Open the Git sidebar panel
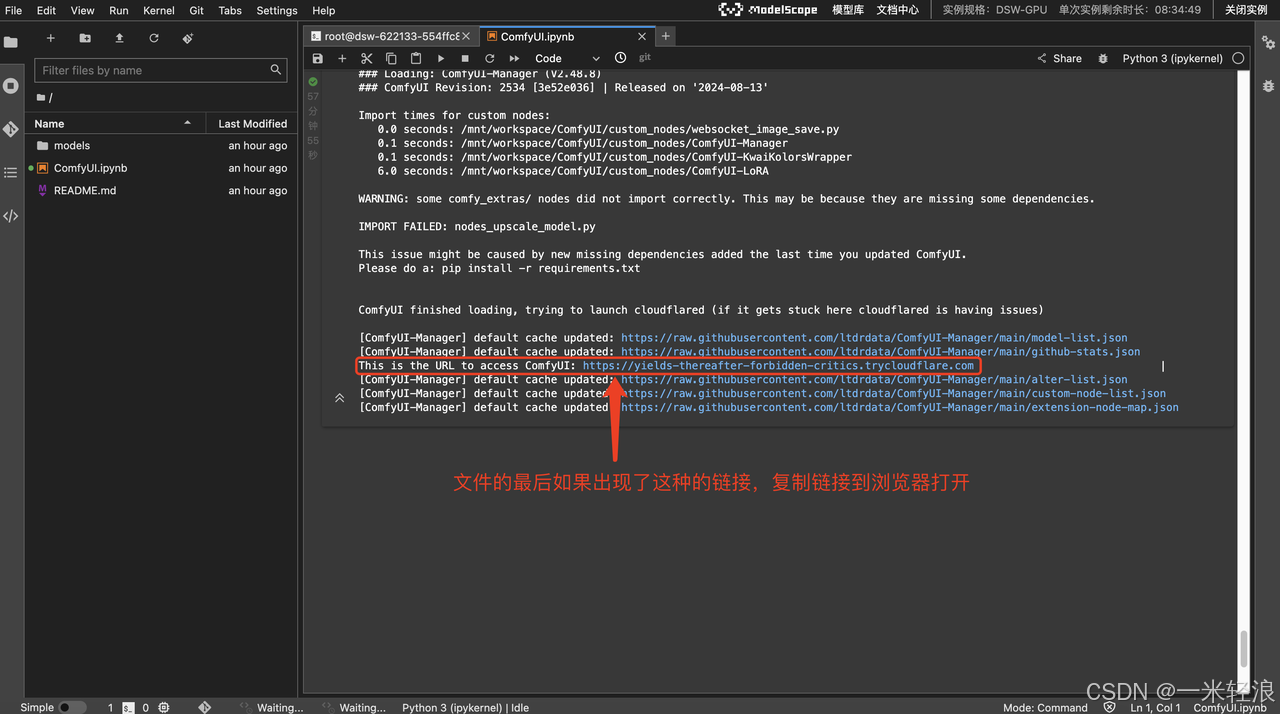This screenshot has width=1280, height=714. pyautogui.click(x=11, y=128)
